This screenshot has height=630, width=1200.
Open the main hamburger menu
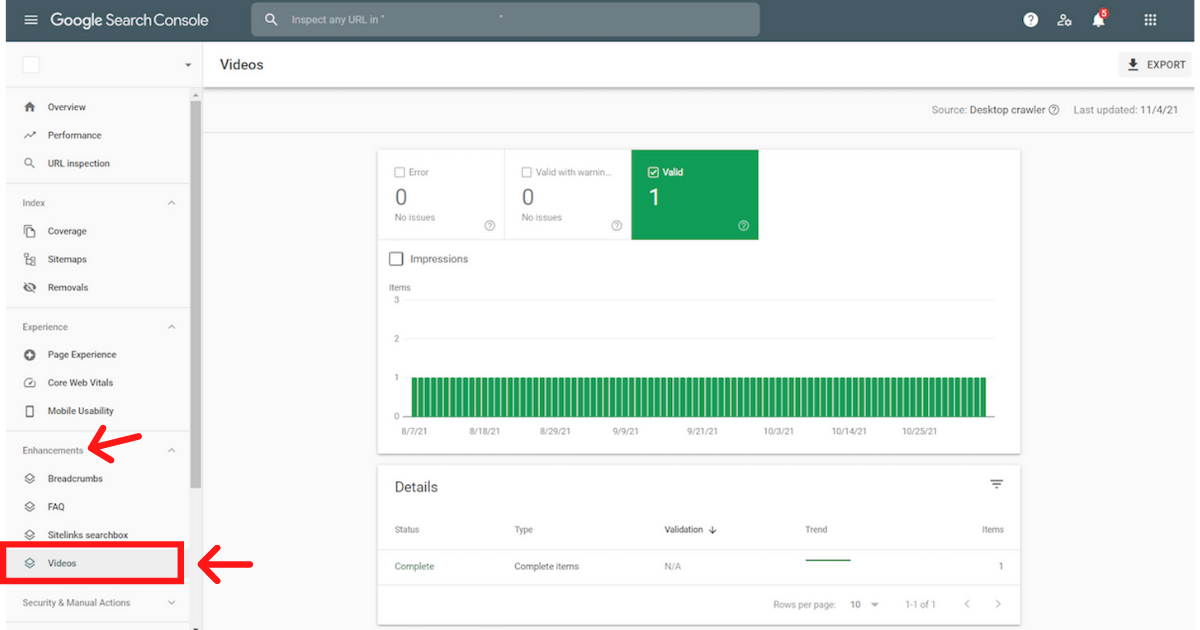pyautogui.click(x=31, y=20)
